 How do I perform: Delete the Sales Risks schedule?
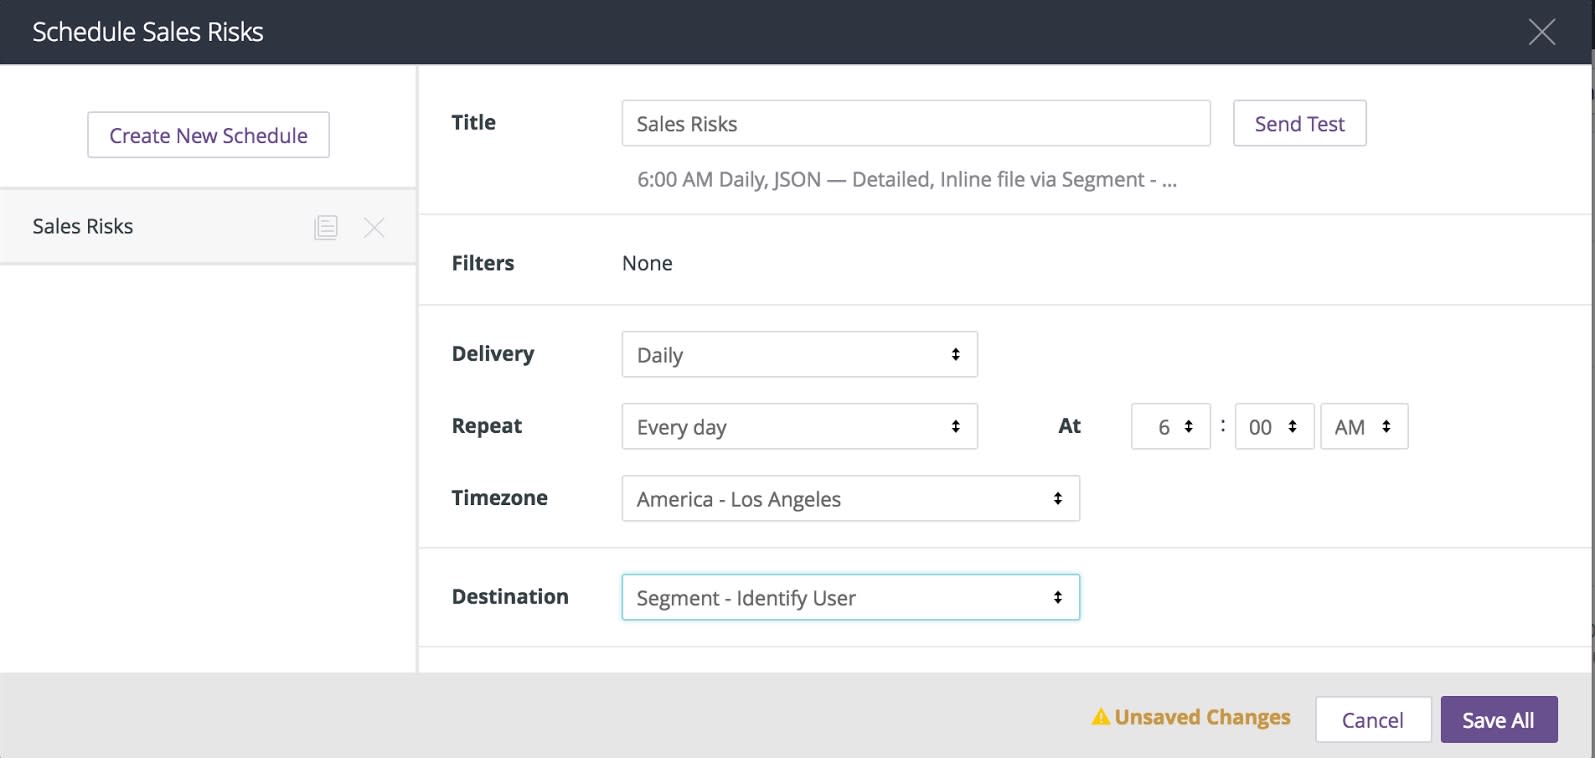tap(374, 227)
